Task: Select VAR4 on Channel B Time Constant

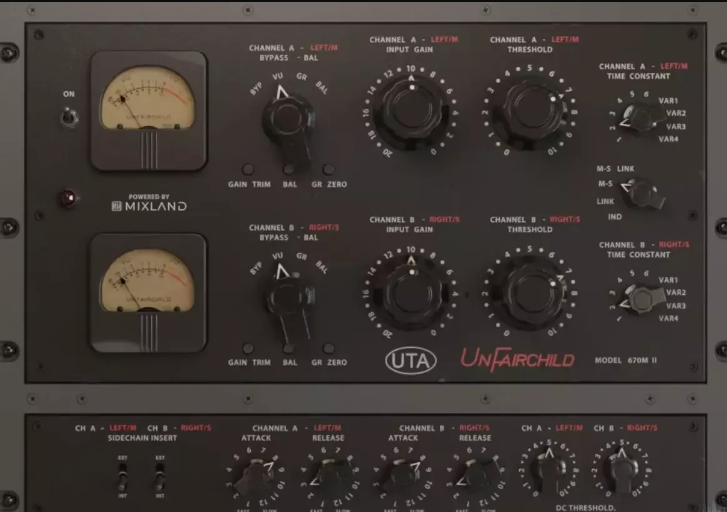Action: click(x=668, y=319)
